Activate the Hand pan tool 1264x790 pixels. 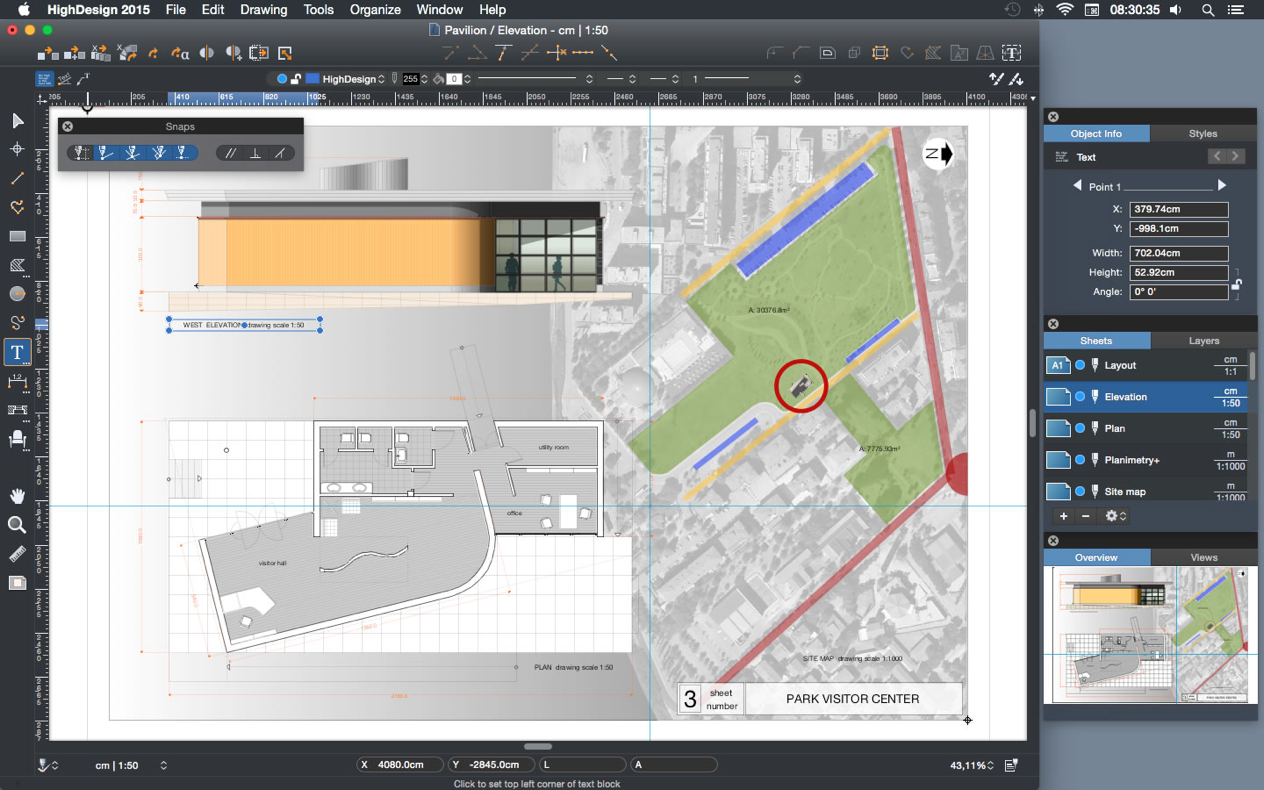coord(17,497)
